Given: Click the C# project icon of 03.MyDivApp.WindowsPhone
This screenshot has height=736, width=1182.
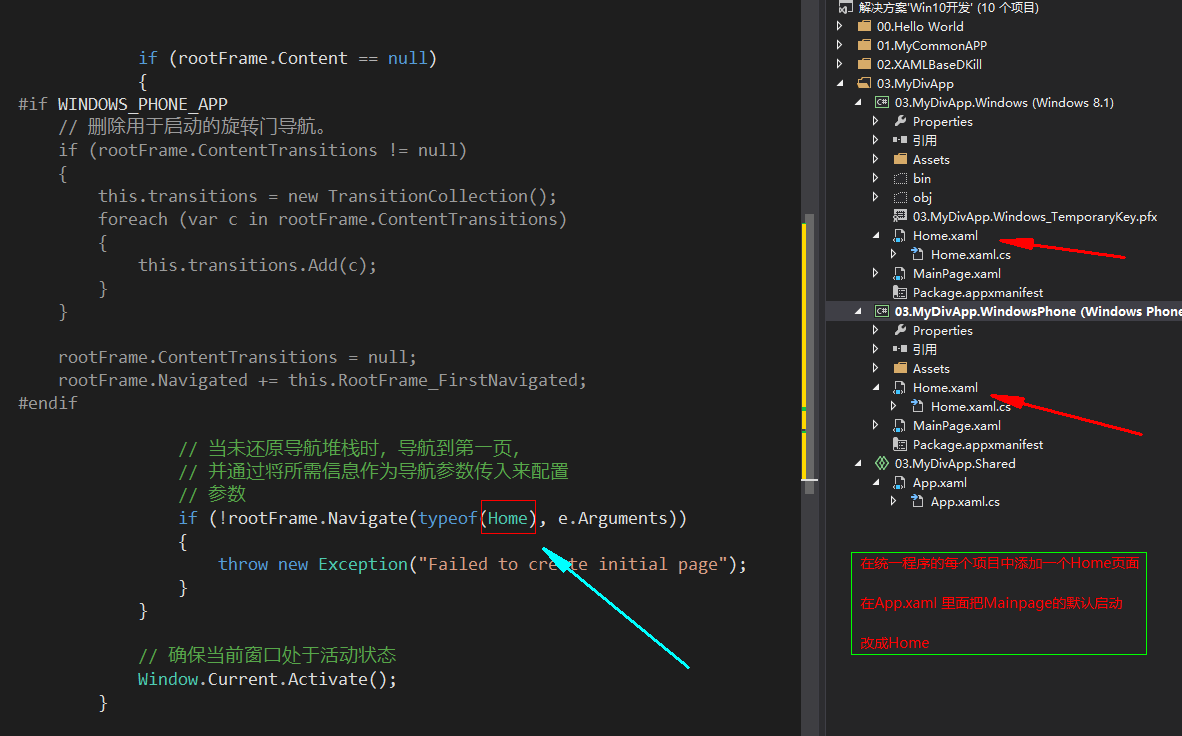Looking at the screenshot, I should point(882,311).
